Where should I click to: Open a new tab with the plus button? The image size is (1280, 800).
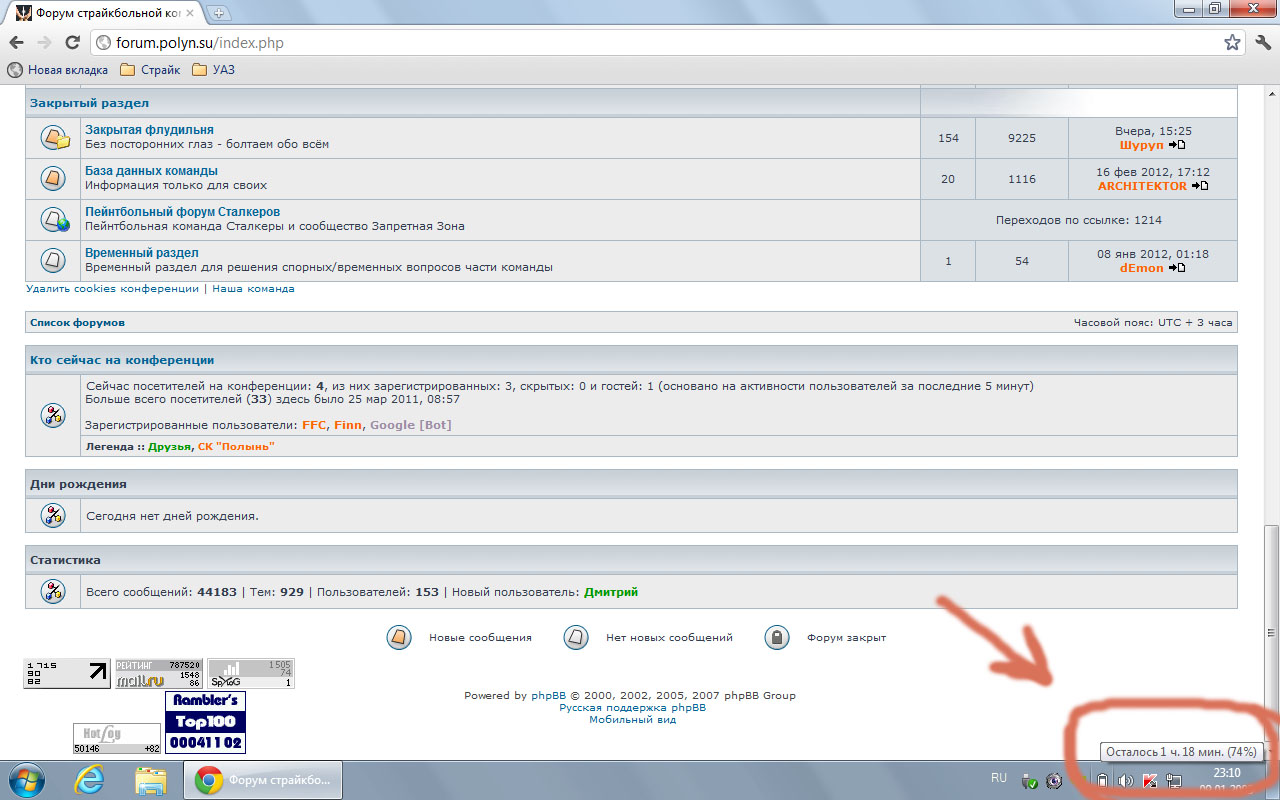219,13
